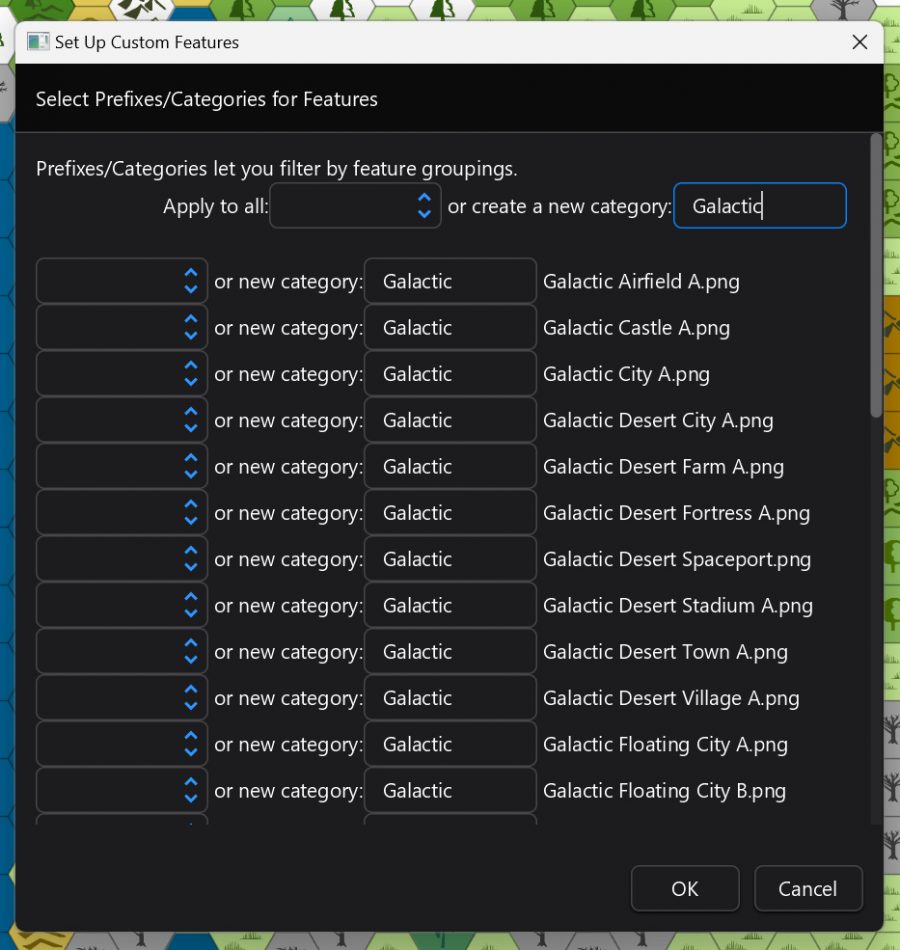The height and width of the screenshot is (950, 900).
Task: Edit new category field for Galactic Desert Stadium row
Action: (449, 604)
